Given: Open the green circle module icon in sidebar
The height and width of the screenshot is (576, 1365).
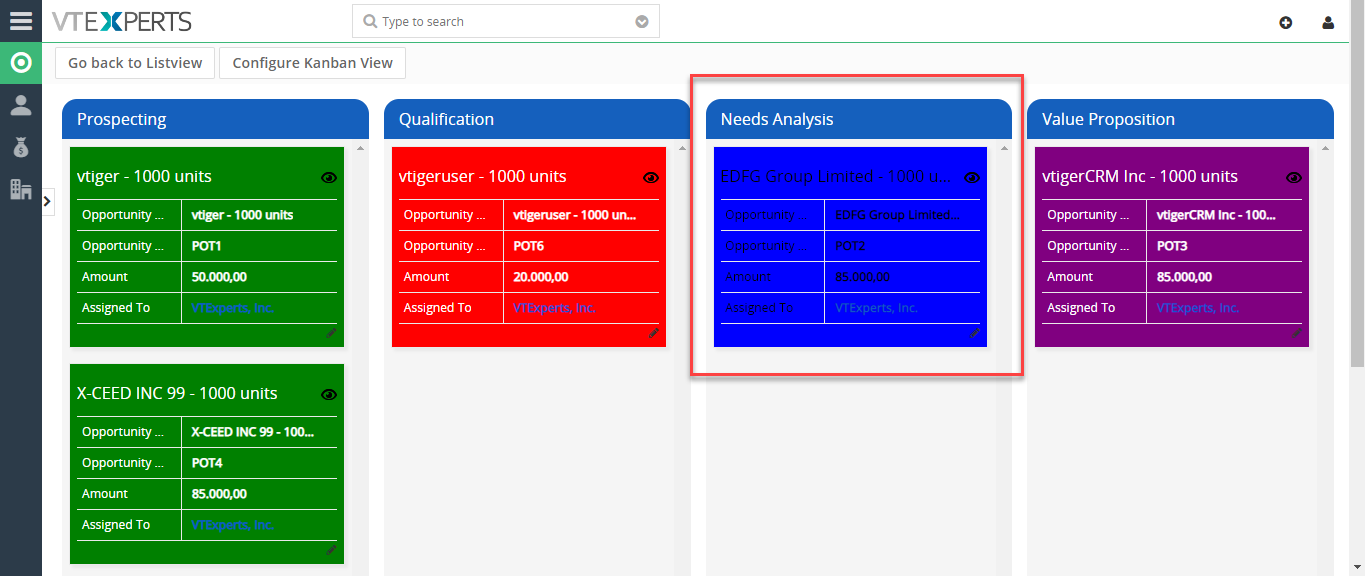Looking at the screenshot, I should pyautogui.click(x=21, y=63).
